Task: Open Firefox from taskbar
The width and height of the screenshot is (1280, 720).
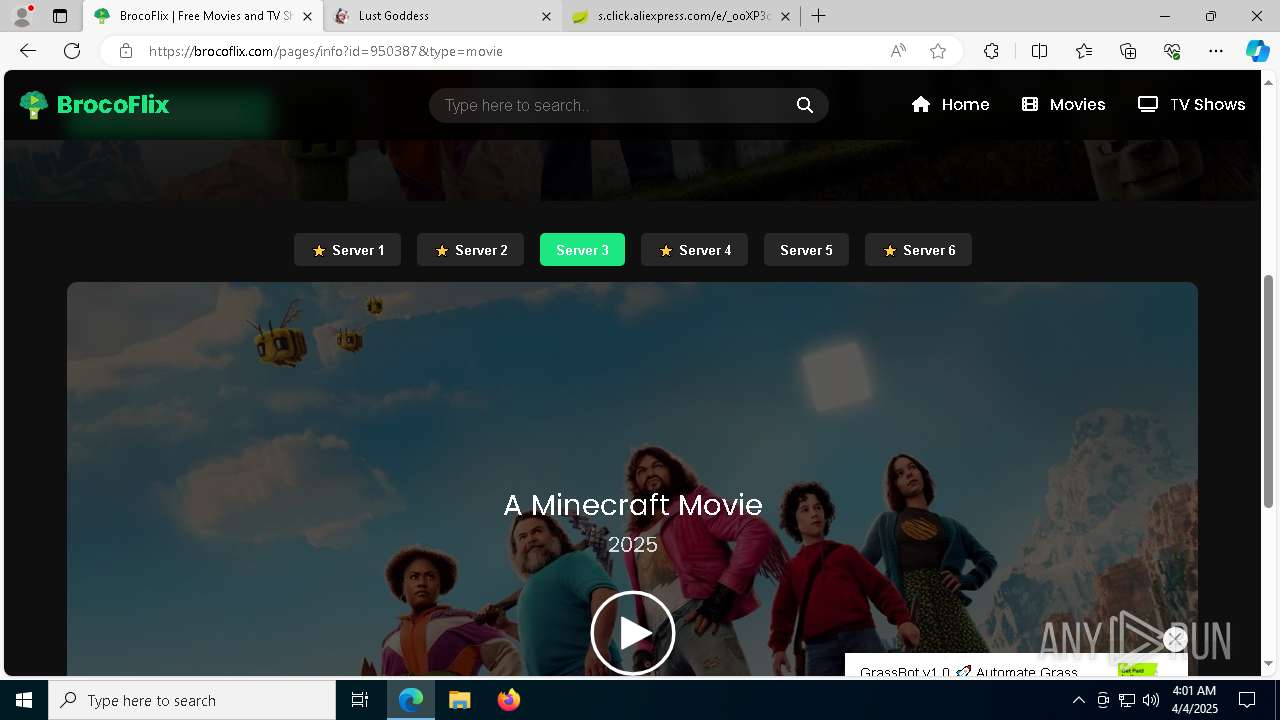Action: click(508, 700)
